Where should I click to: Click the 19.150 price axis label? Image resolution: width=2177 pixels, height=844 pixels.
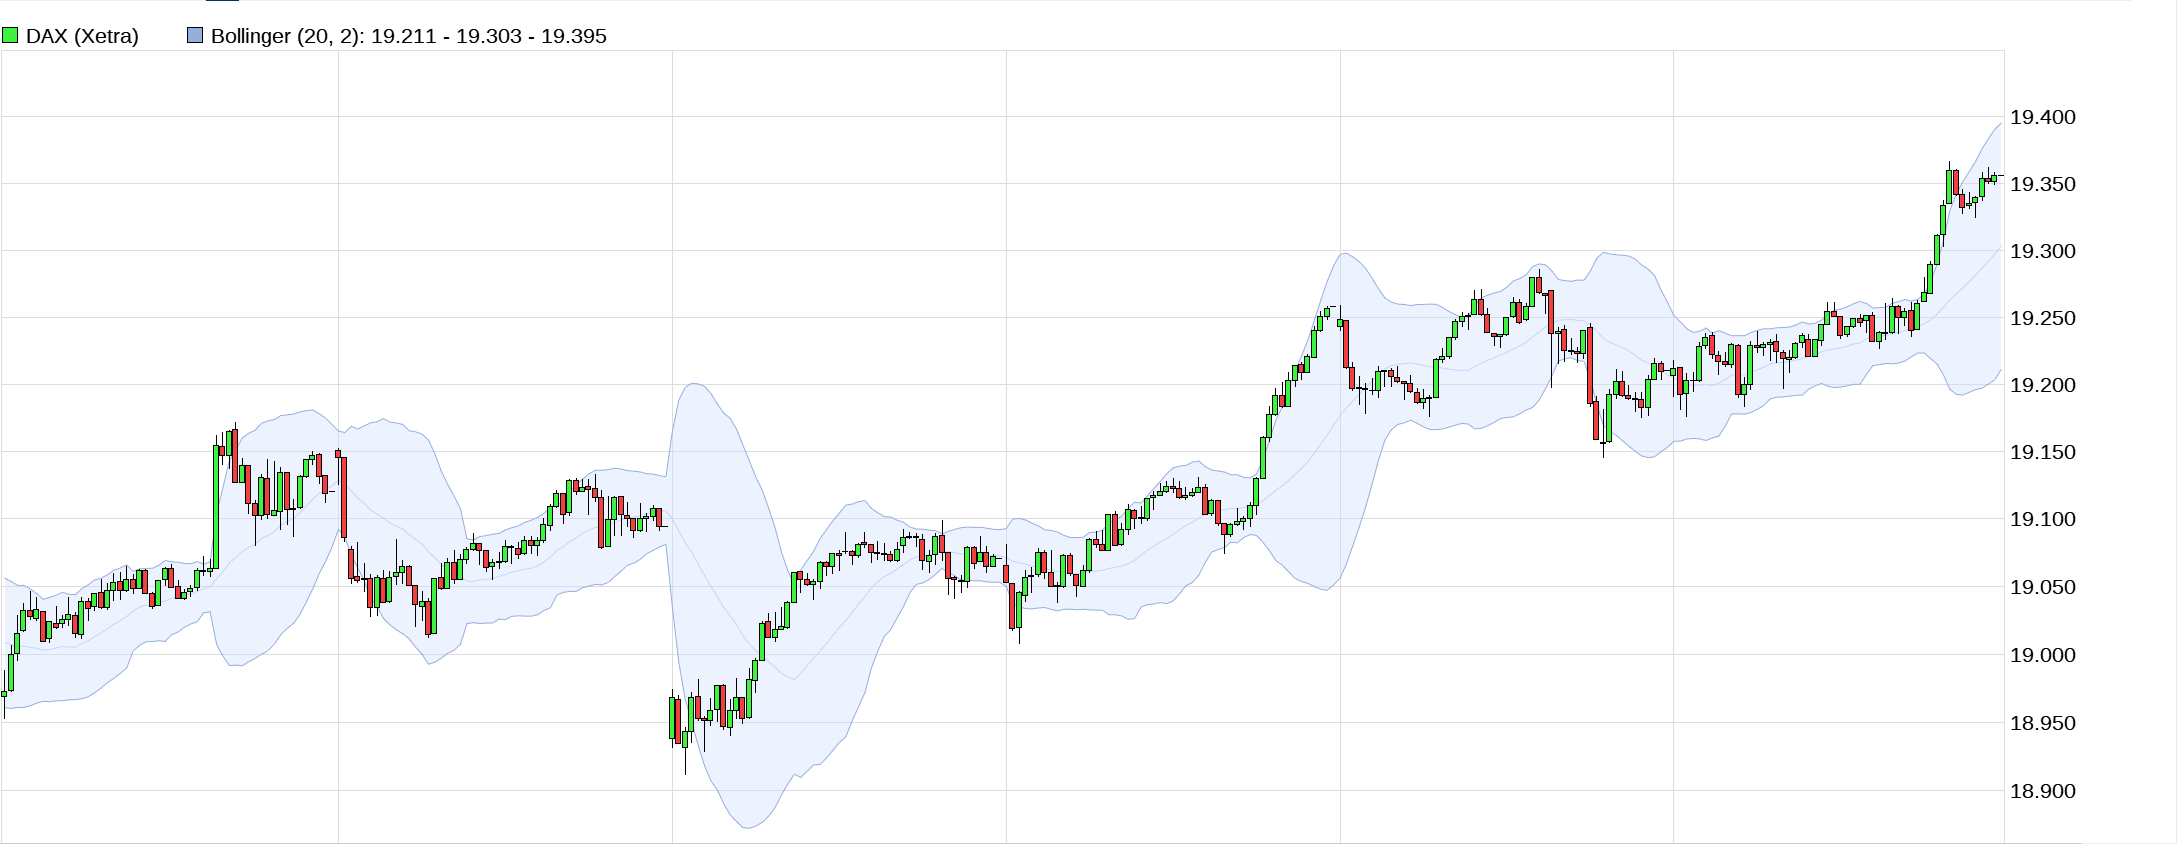click(x=2042, y=452)
